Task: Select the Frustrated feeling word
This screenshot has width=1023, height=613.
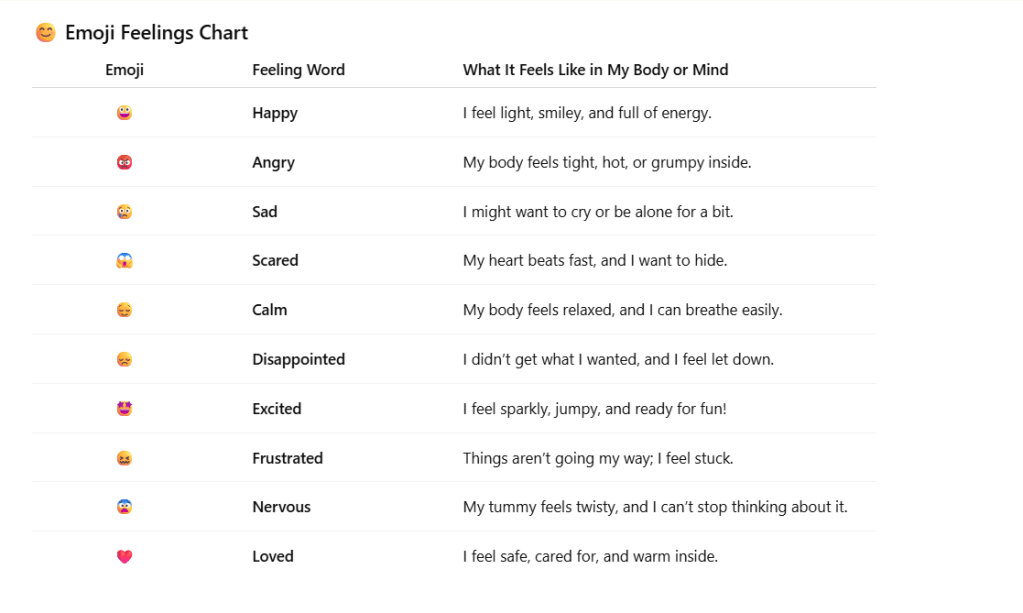Action: (x=287, y=458)
